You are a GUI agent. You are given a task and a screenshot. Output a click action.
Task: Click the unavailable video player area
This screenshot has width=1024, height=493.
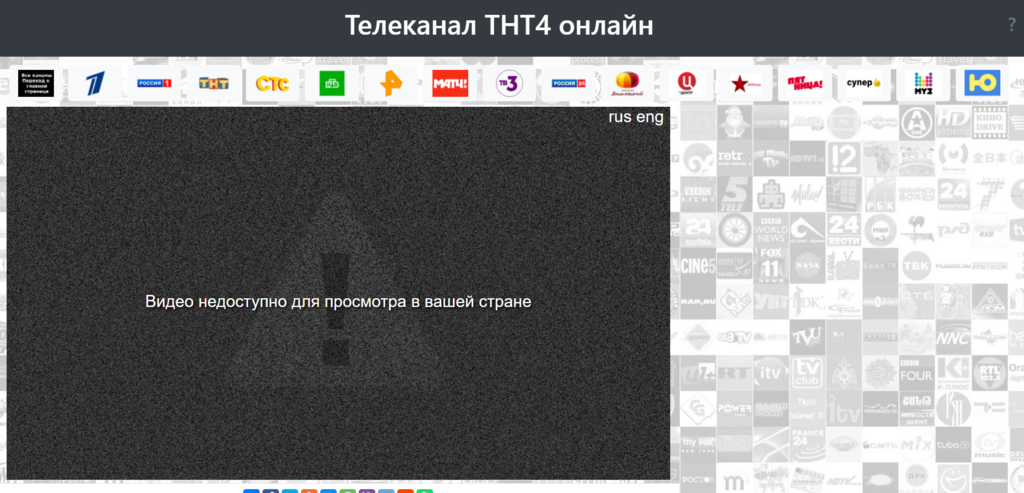click(338, 293)
